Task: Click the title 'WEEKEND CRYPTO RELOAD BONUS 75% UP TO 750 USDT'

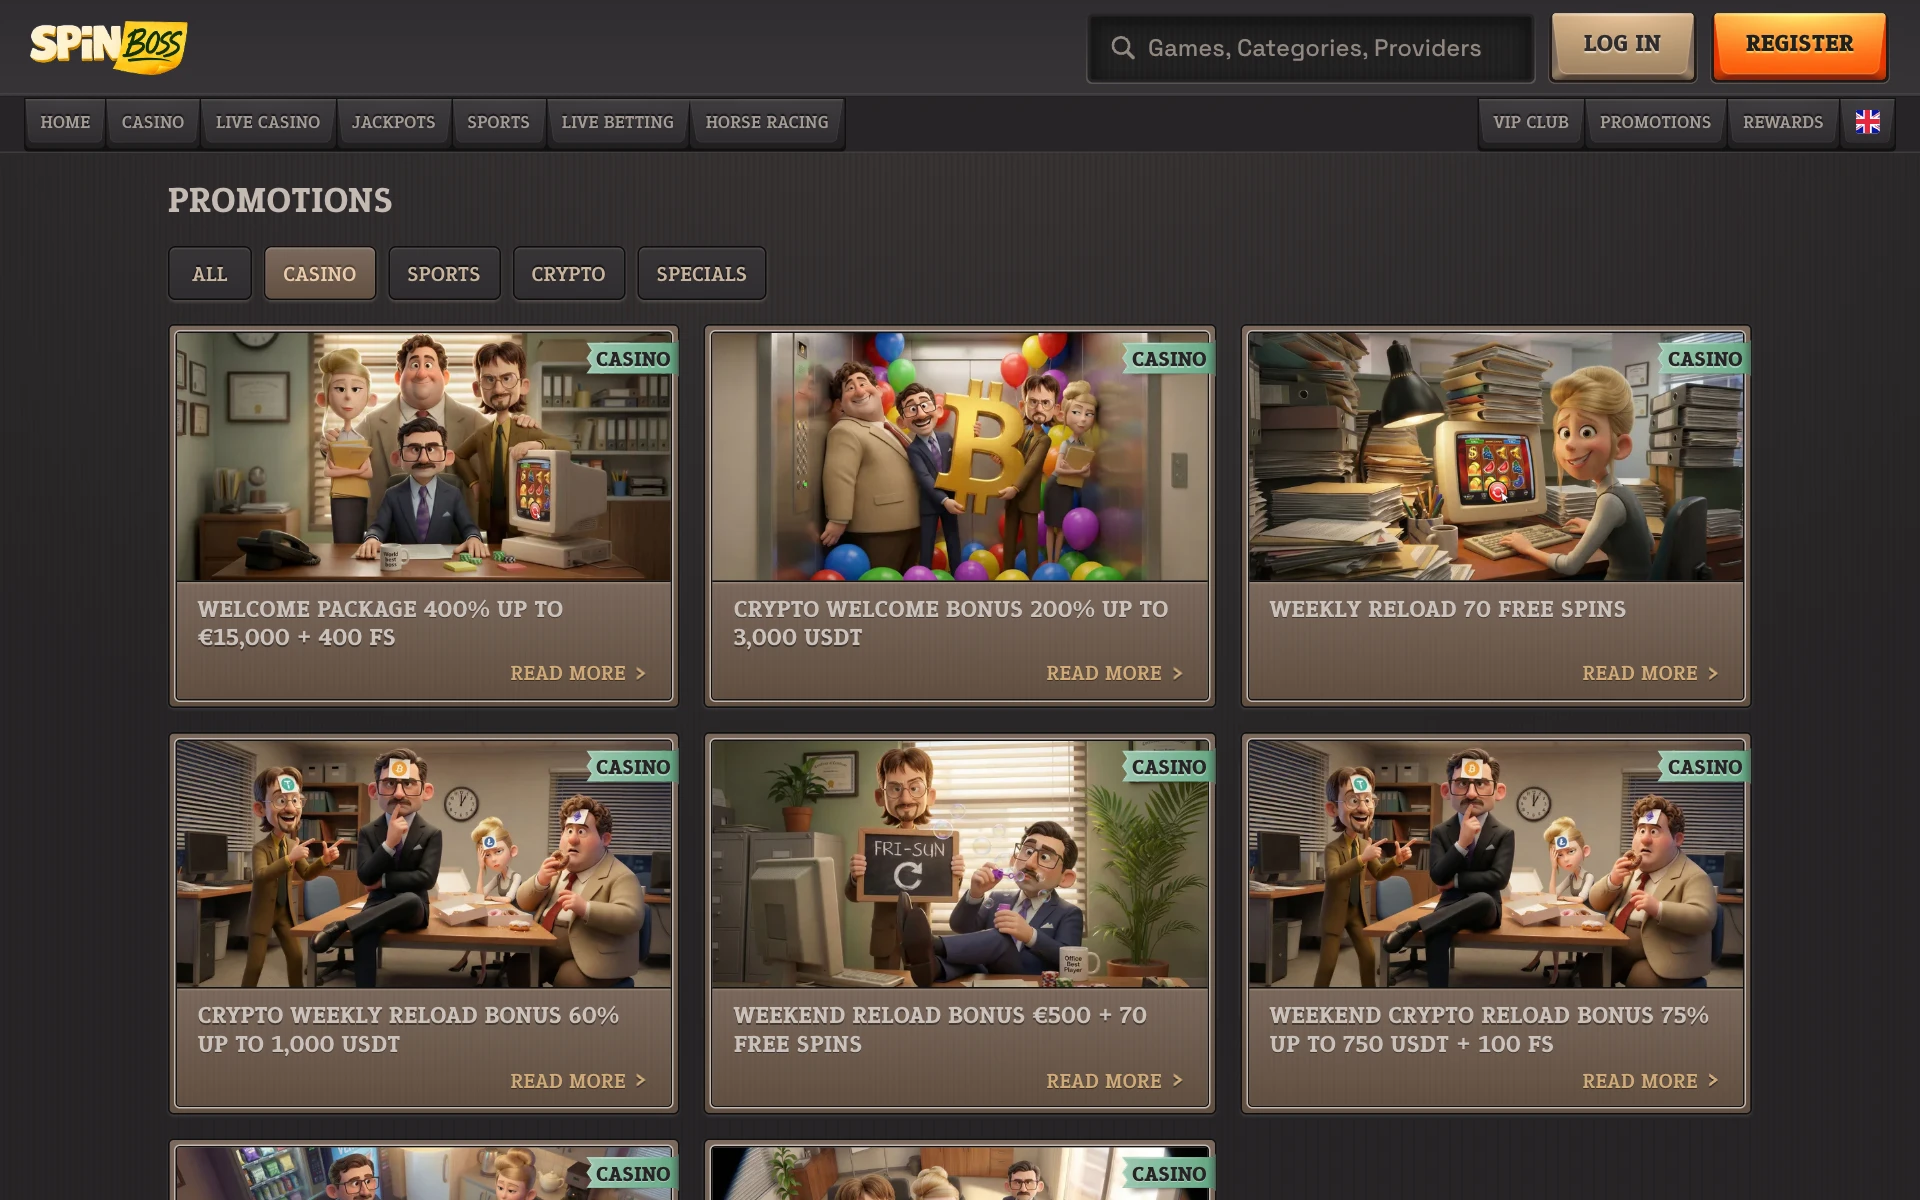Action: pyautogui.click(x=1489, y=1029)
